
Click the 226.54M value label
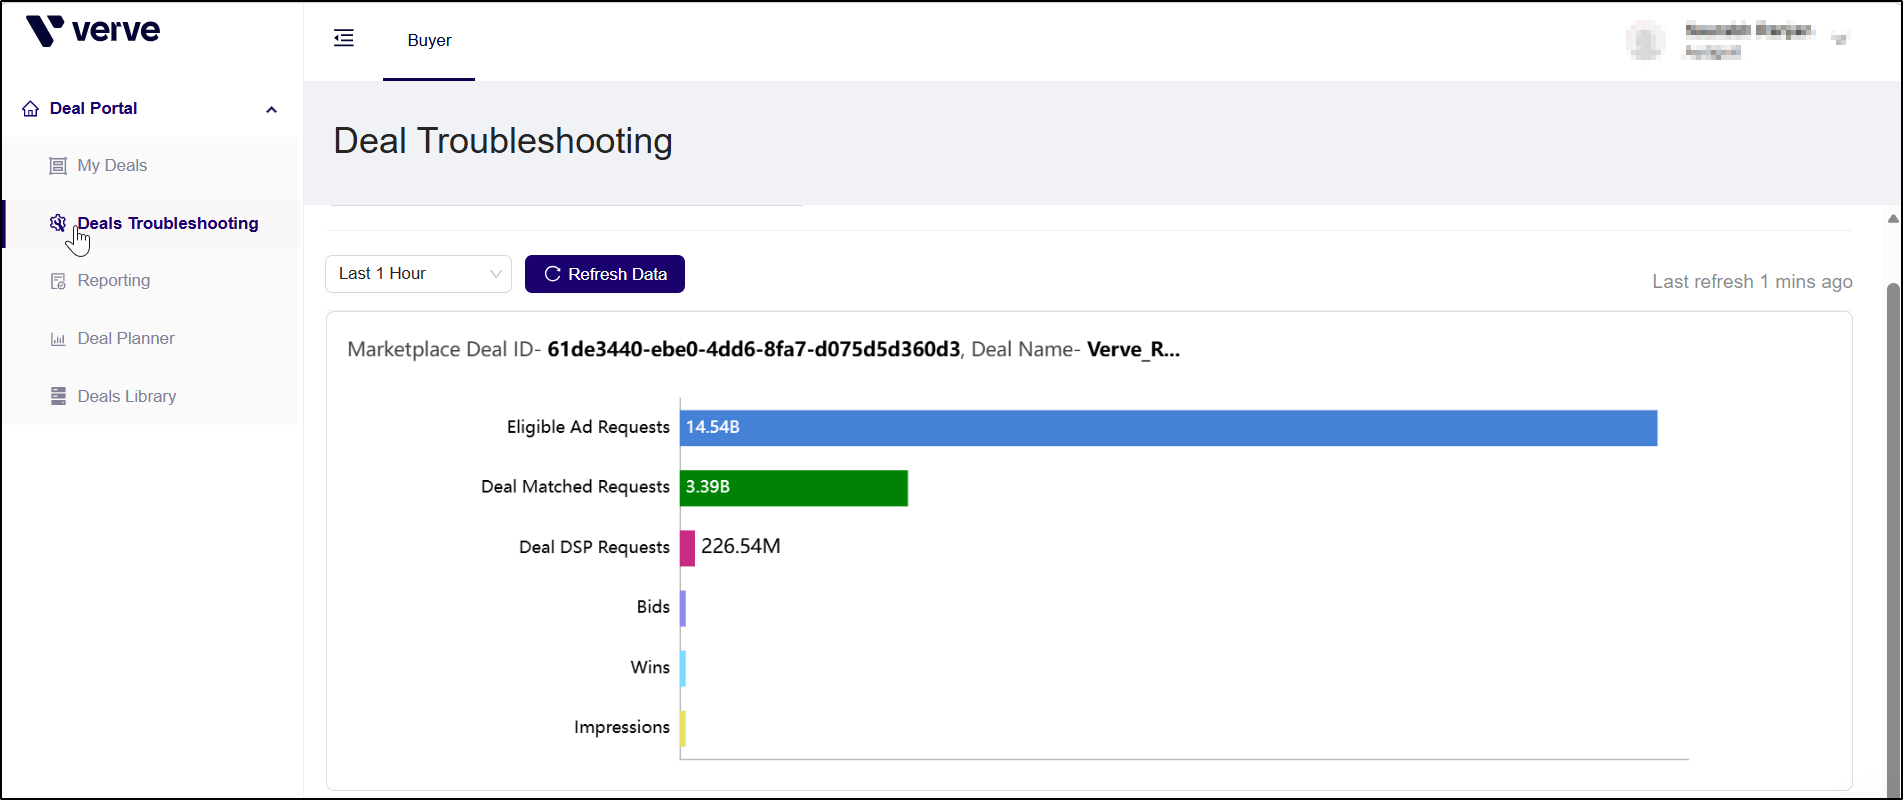(741, 546)
